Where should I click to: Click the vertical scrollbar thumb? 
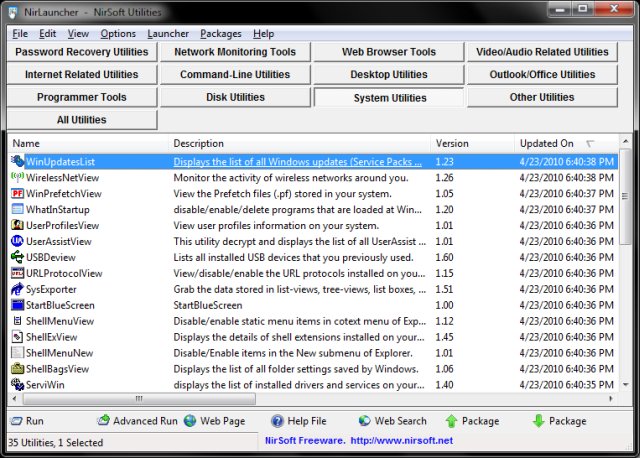[625, 197]
